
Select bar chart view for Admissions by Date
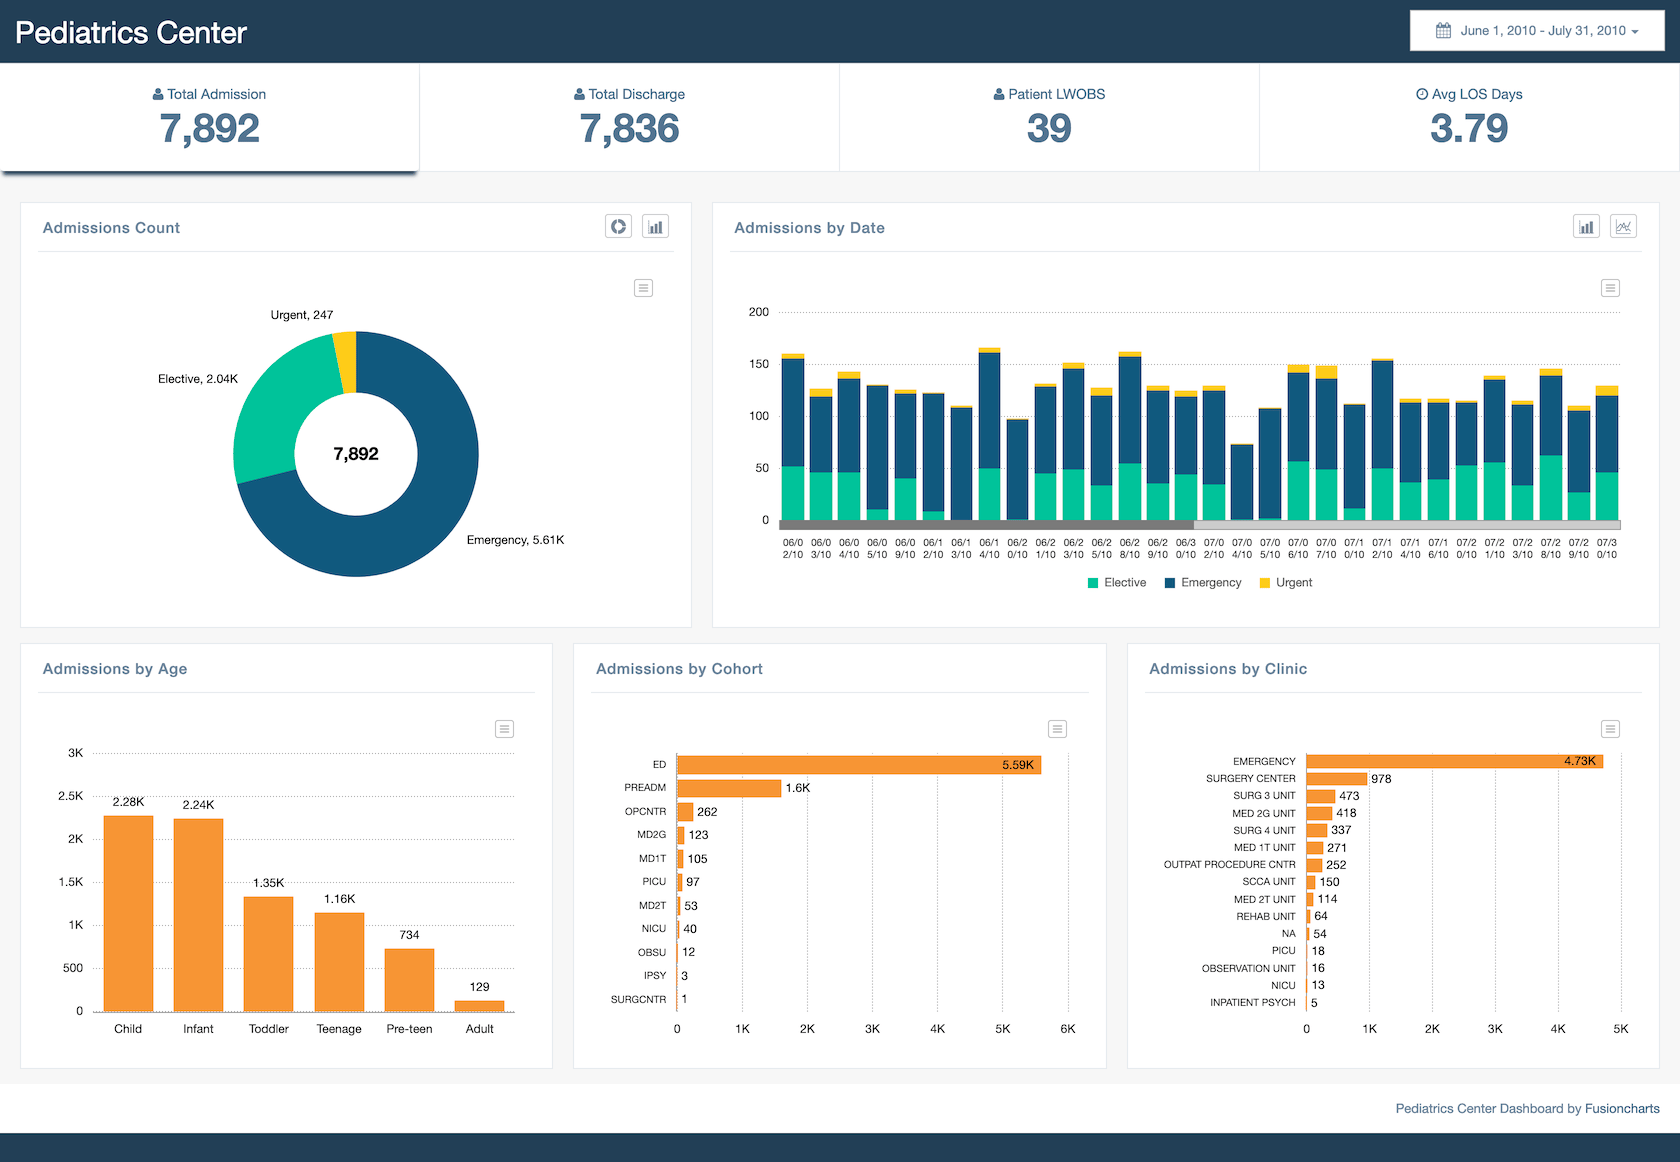pos(1586,226)
